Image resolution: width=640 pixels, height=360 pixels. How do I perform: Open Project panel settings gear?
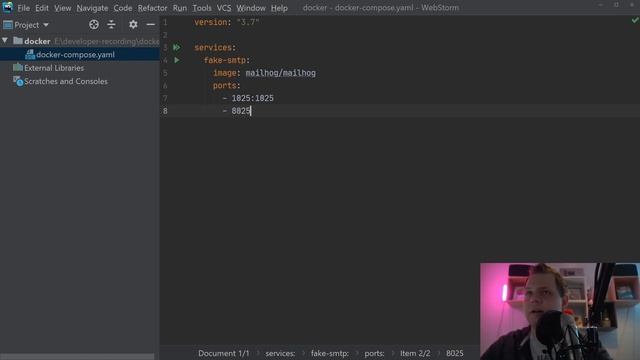pos(133,24)
